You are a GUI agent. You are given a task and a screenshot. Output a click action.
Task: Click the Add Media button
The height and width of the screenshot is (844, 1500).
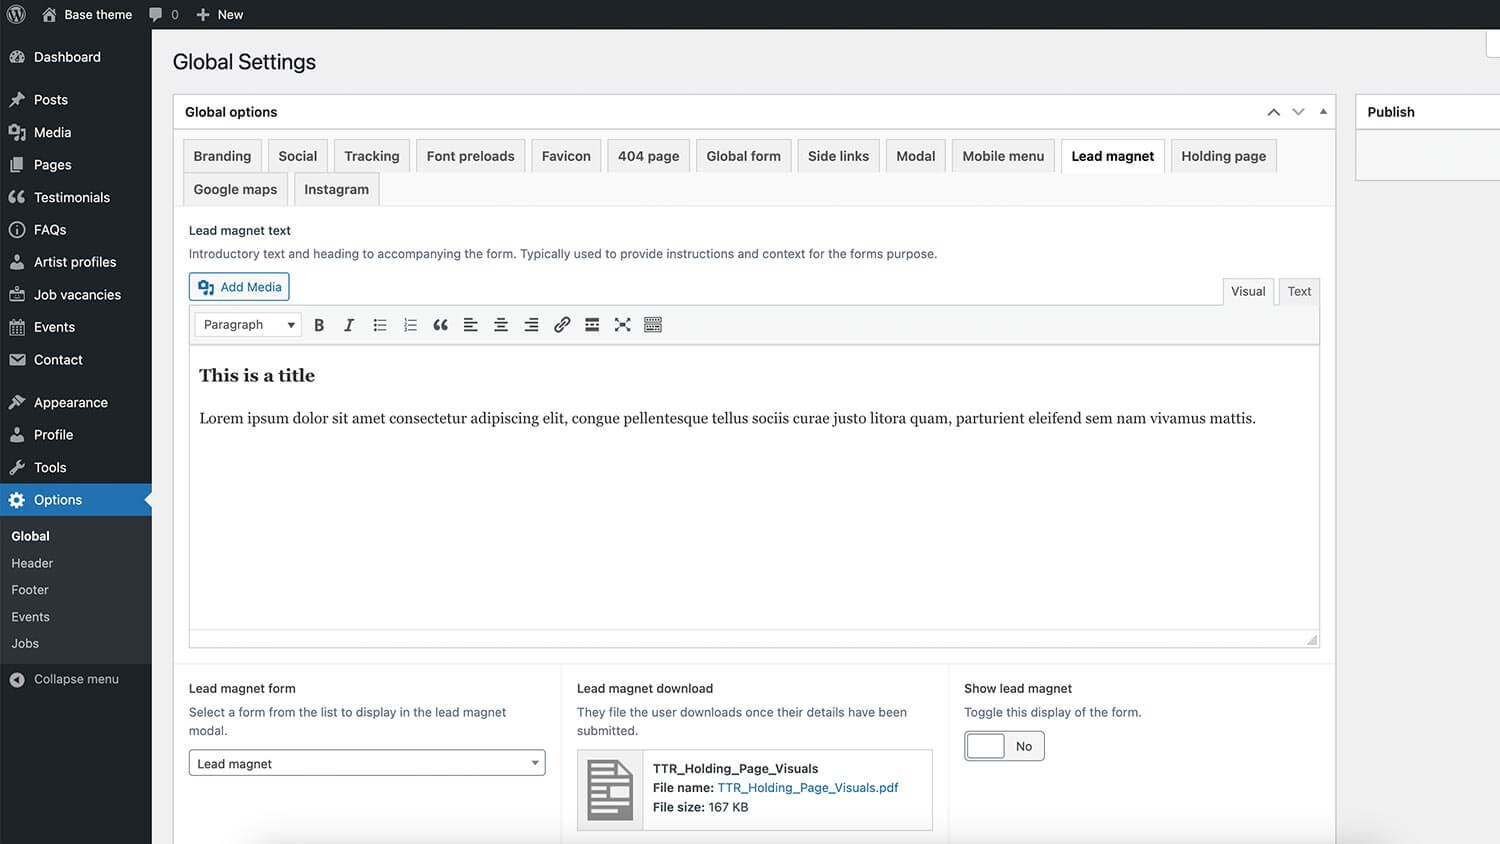[239, 287]
